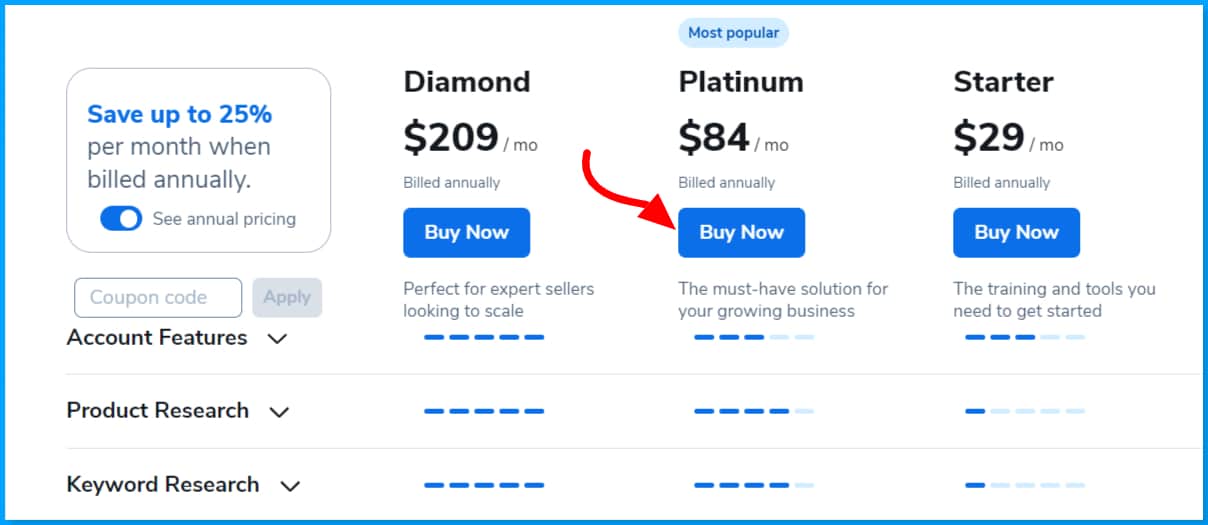Expand Keyword Research chevron
1208x525 pixels.
point(290,486)
